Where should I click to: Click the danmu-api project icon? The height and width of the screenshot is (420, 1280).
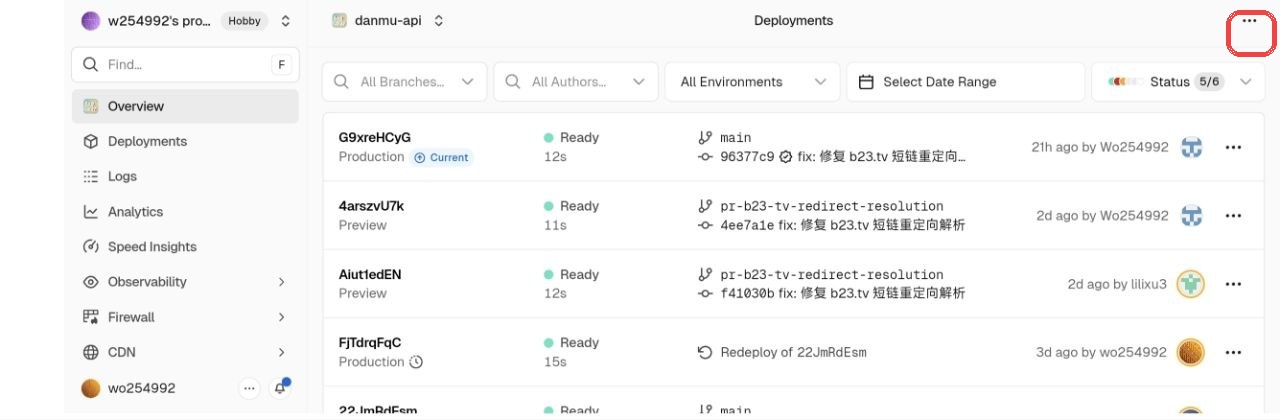[339, 21]
